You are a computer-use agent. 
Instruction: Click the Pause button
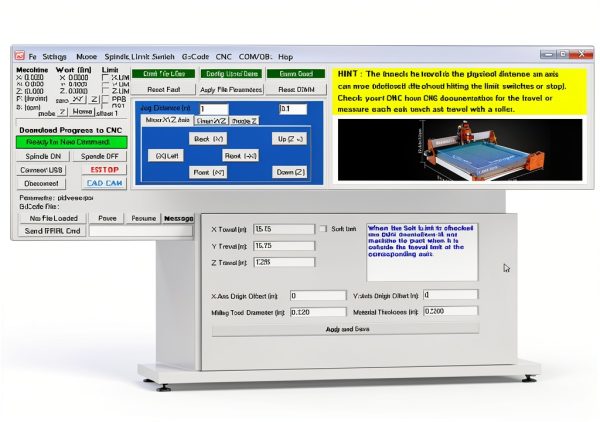pos(107,218)
